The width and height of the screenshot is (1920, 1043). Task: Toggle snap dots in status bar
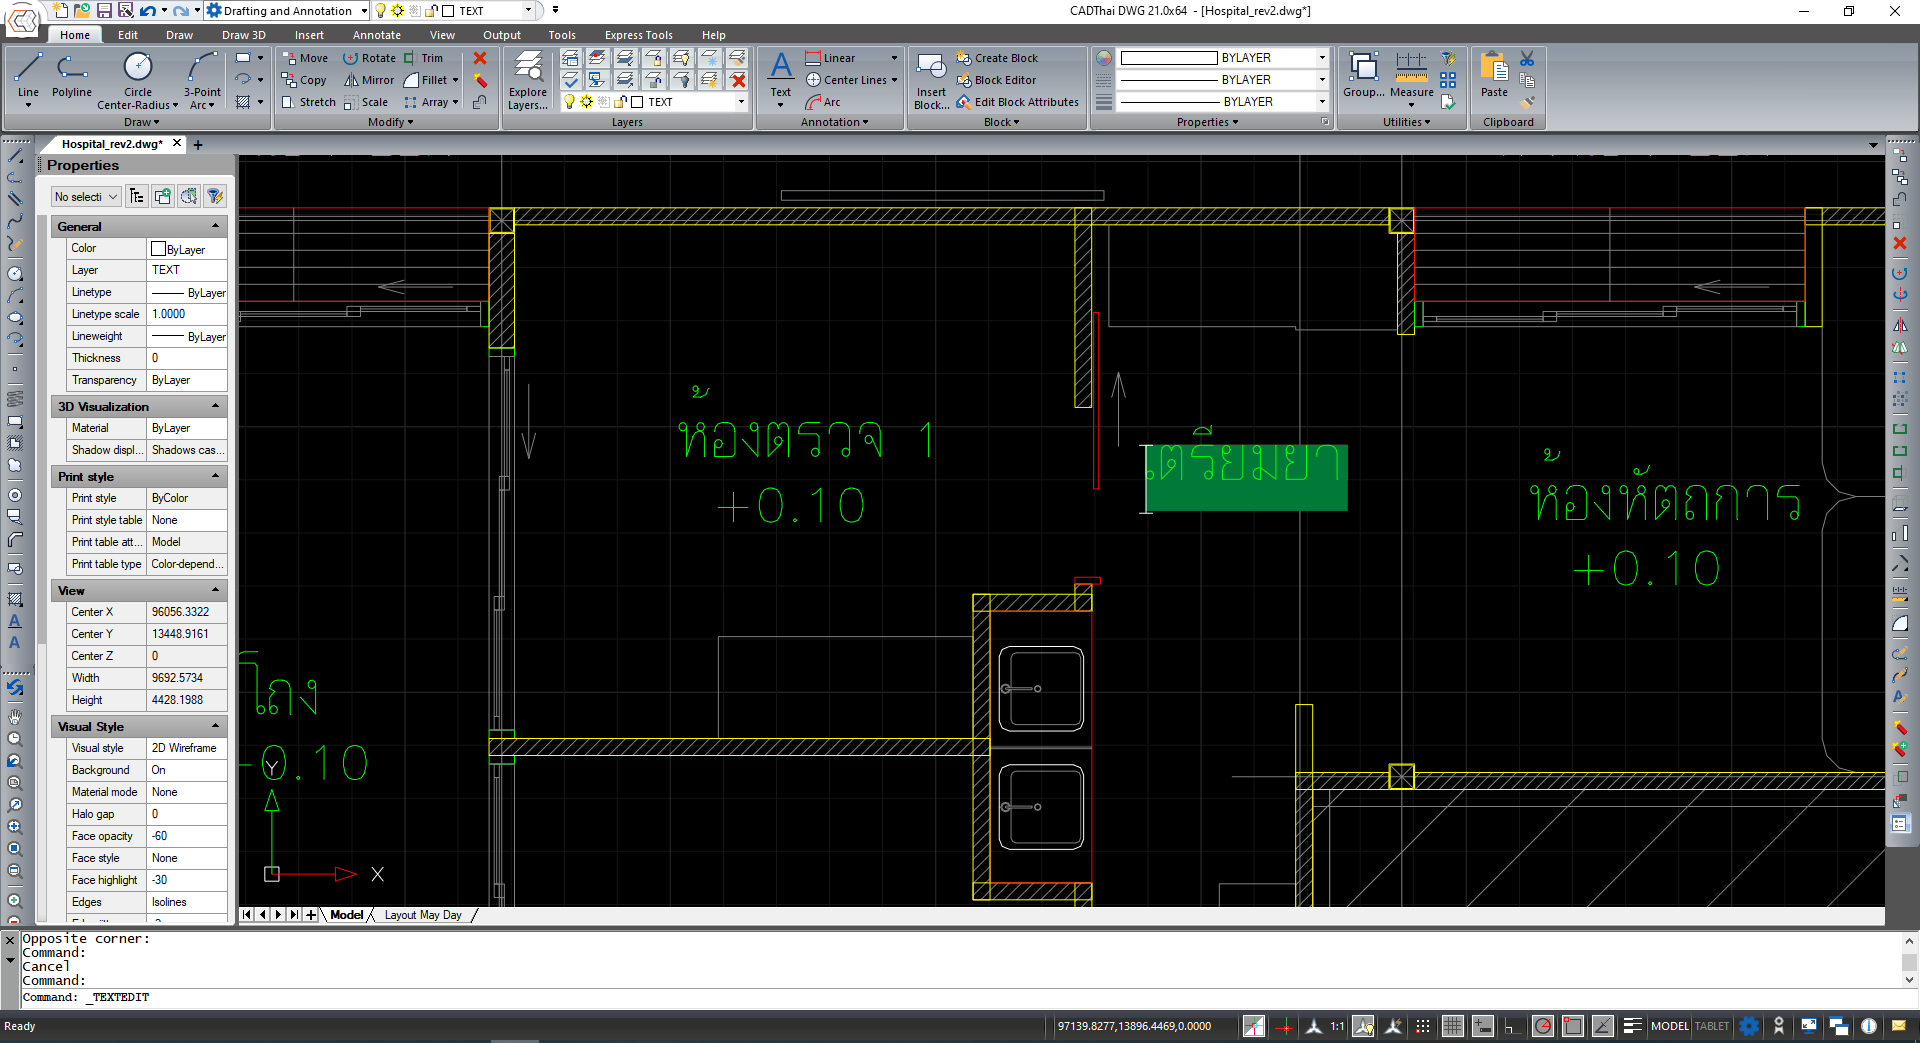click(1422, 1026)
